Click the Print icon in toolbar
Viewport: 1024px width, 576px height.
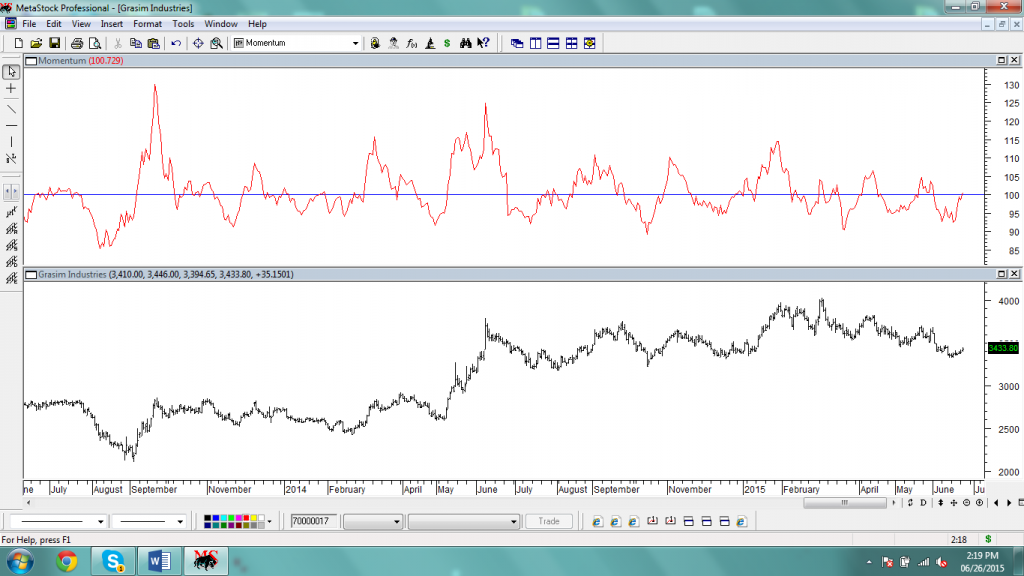(x=78, y=43)
